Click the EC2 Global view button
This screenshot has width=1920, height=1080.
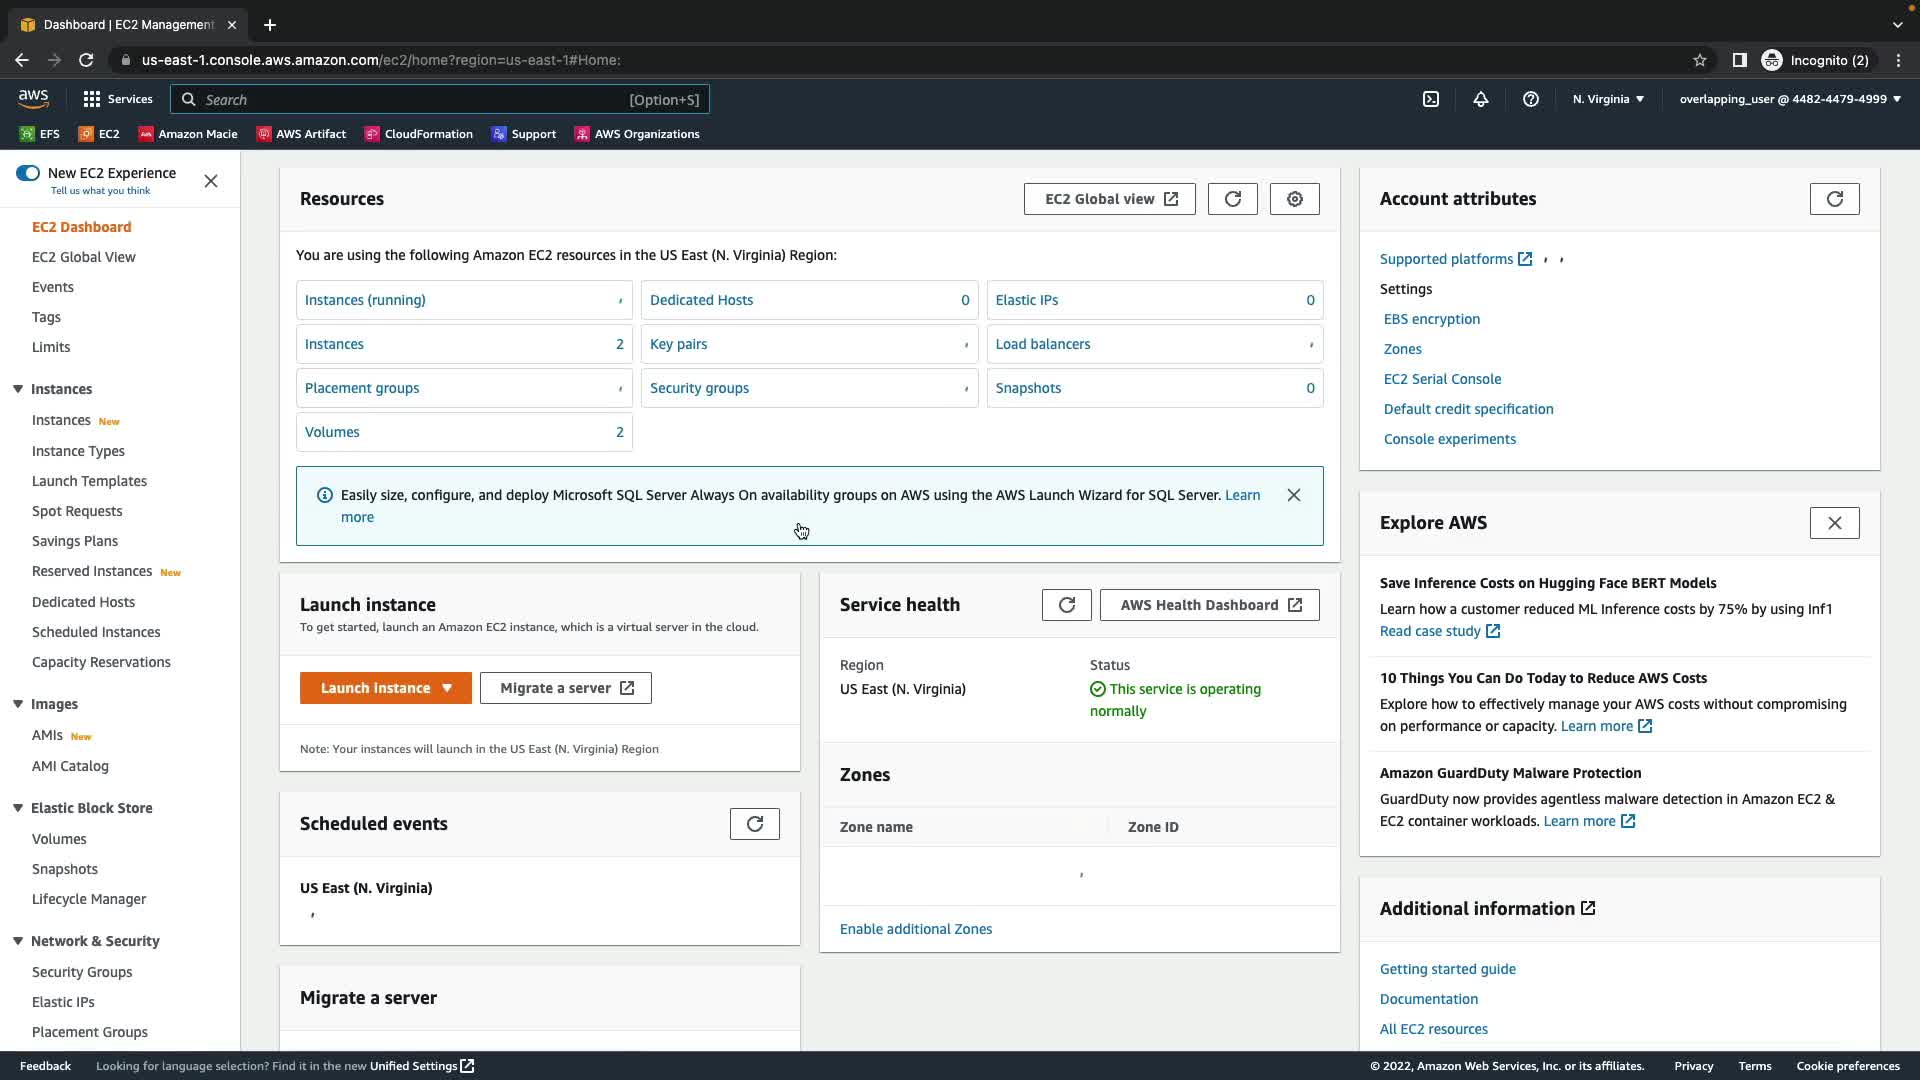coord(1110,199)
